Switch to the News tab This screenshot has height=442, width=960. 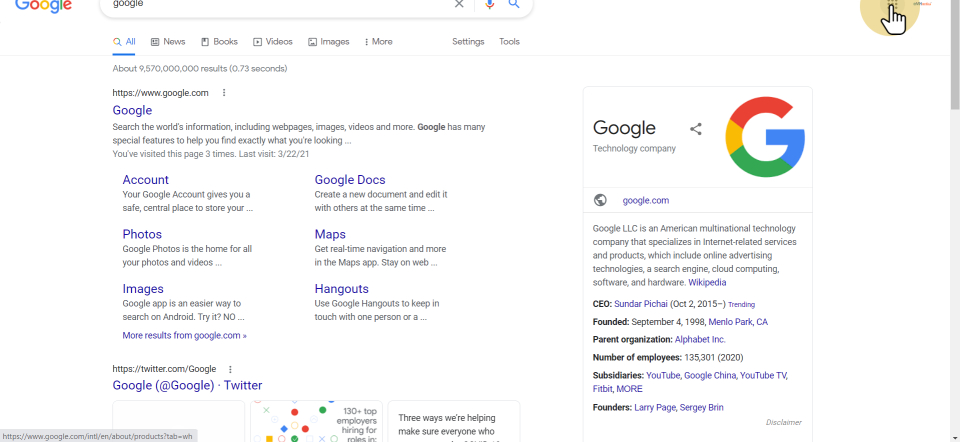(168, 42)
